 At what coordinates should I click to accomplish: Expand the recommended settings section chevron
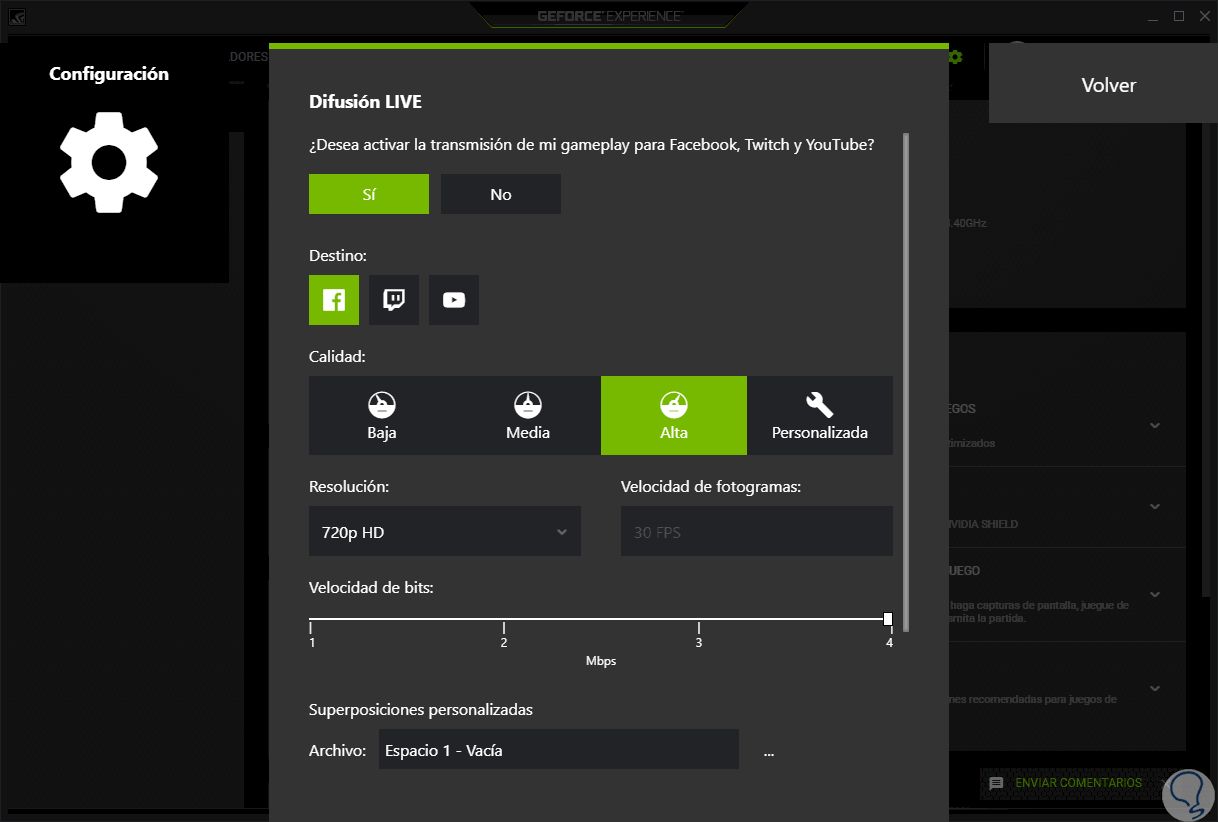(1155, 688)
